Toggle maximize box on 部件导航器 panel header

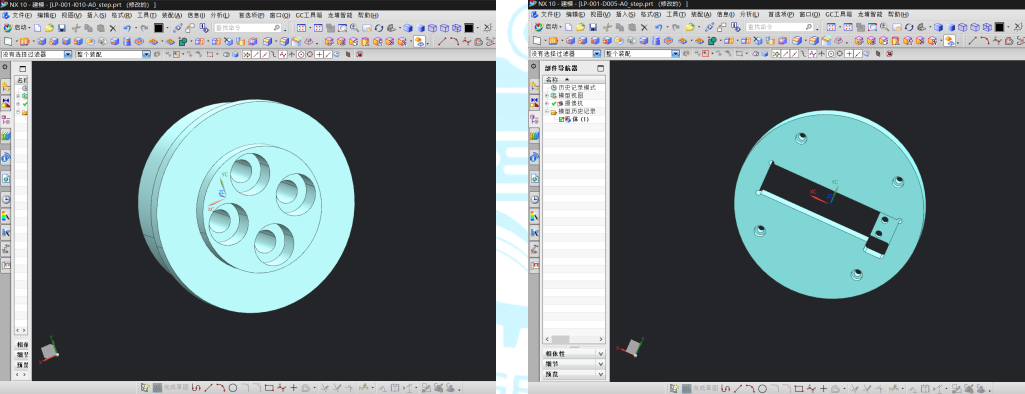tap(600, 69)
